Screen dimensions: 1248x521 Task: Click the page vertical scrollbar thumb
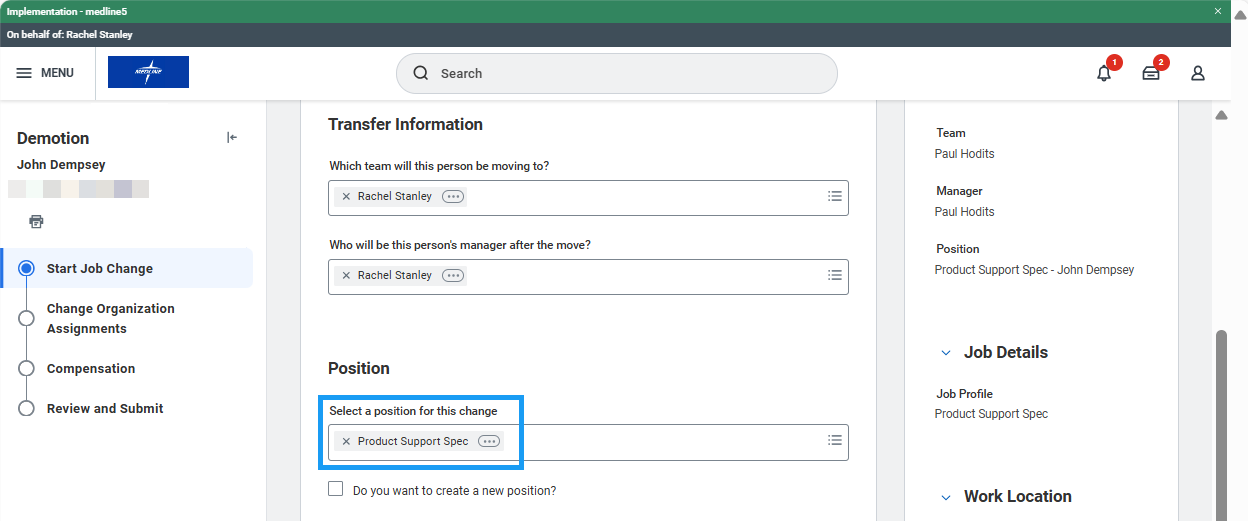tap(1221, 420)
